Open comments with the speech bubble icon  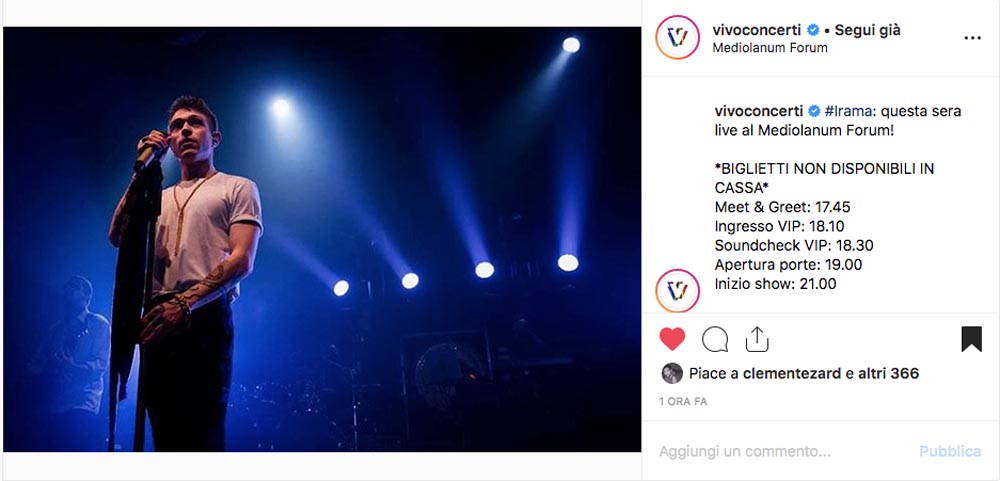[715, 339]
